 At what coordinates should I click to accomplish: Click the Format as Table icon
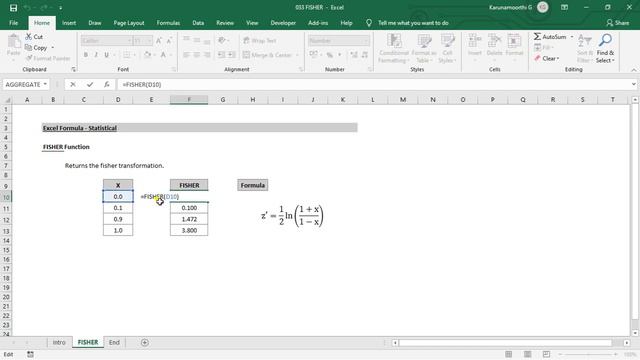[424, 41]
